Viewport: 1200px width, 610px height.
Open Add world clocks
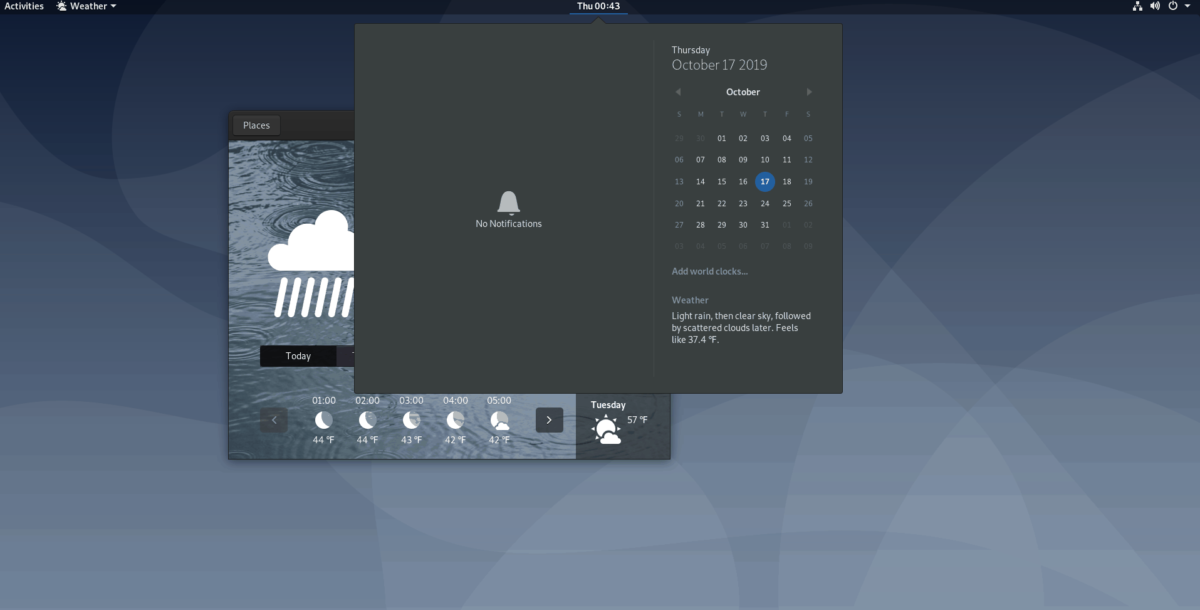pos(709,271)
